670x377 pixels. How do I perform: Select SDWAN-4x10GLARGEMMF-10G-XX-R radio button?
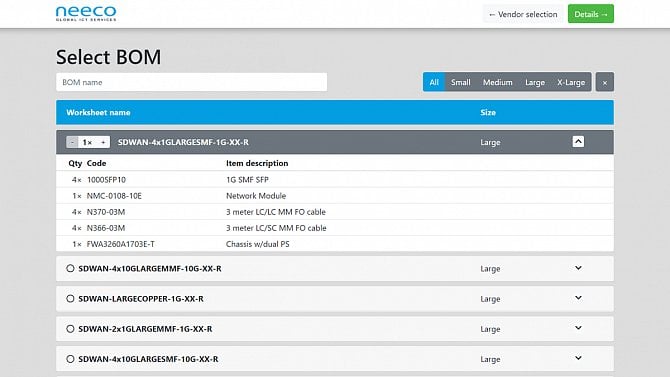click(70, 268)
